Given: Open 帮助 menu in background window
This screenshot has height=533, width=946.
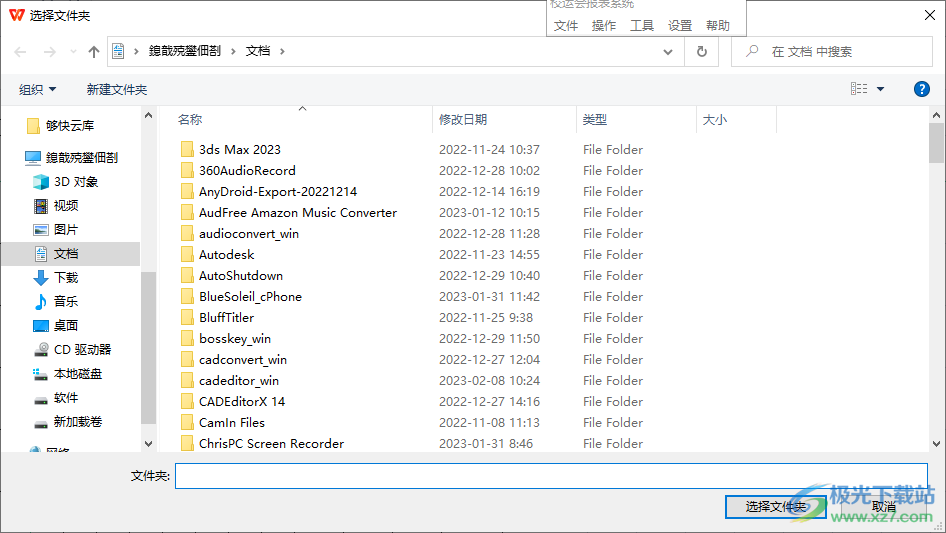Looking at the screenshot, I should (x=718, y=26).
